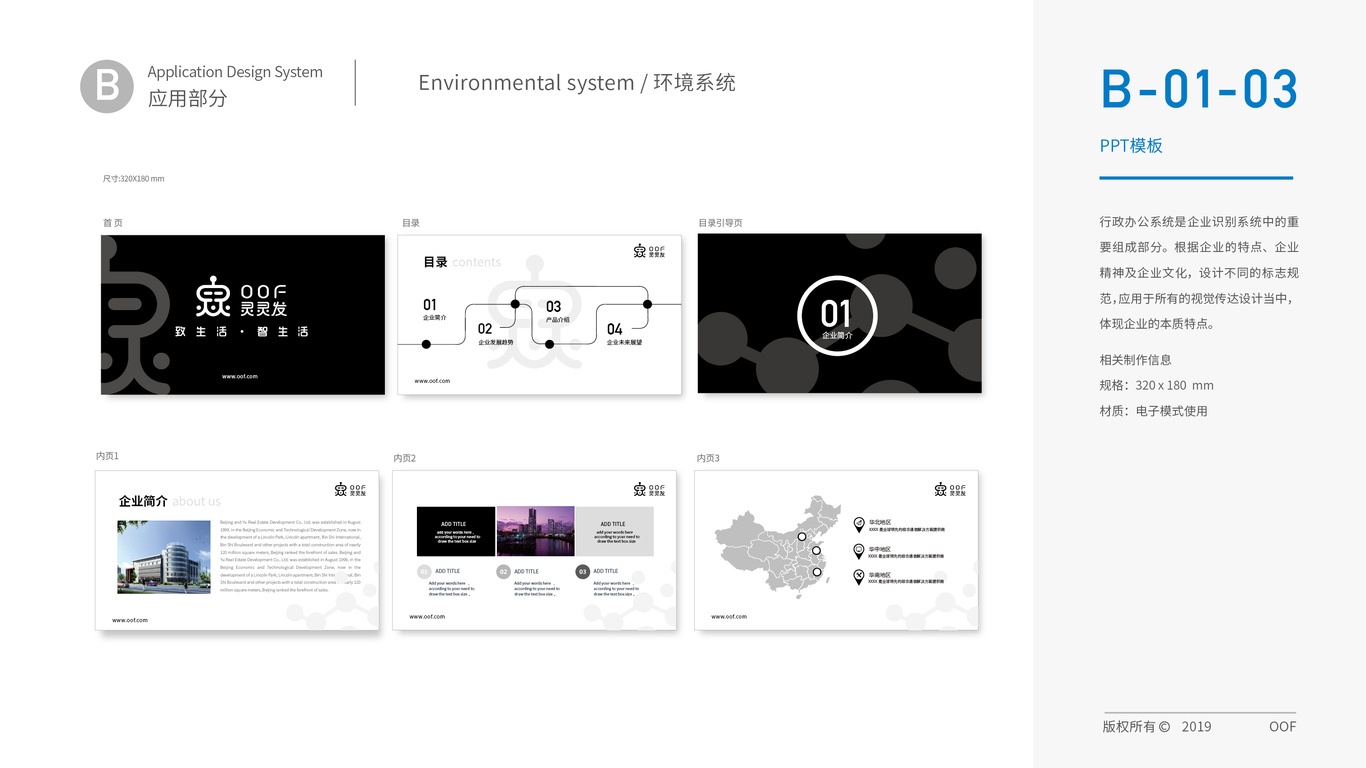Open the 目录引导页 slide thumbnail
The image size is (1366, 768).
[840, 313]
